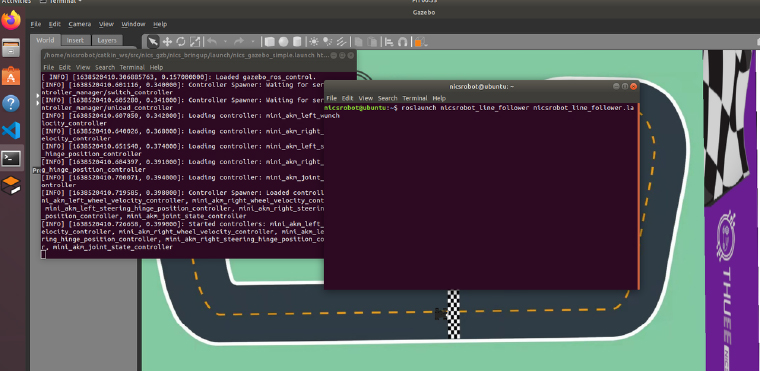Click the scrollbar of nicsrobot@ubuntu terminal

638,196
